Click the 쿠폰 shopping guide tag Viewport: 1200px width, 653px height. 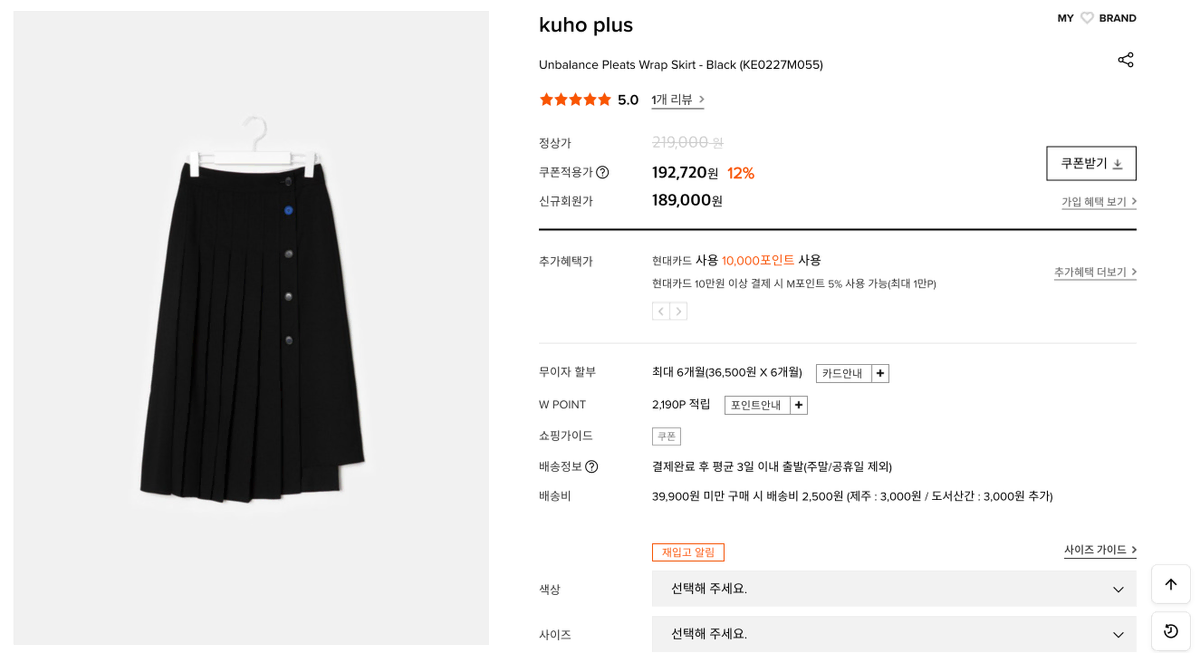pos(666,436)
